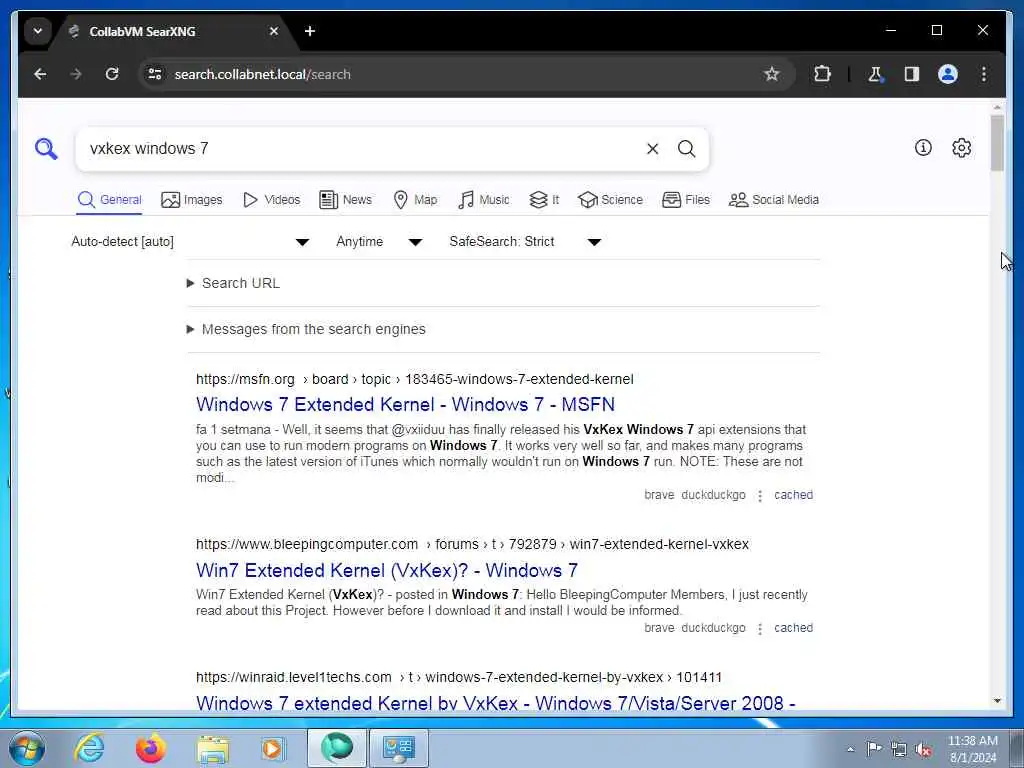Click the scrollbar down arrow
This screenshot has width=1024, height=768.
coord(997,701)
